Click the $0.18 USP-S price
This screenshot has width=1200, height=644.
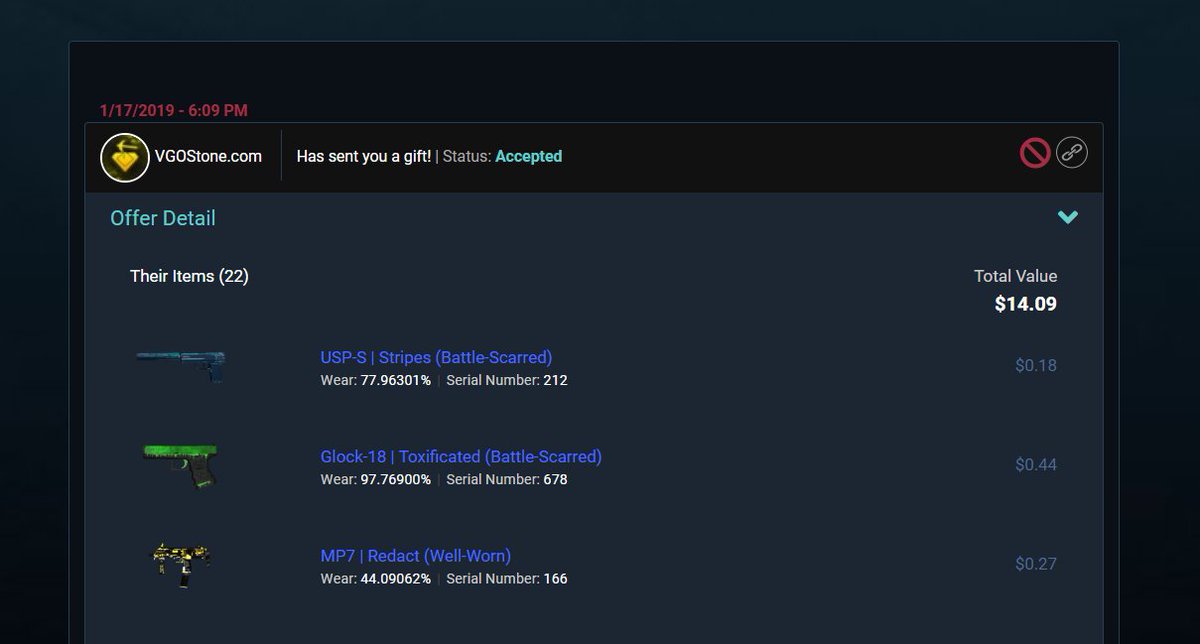tap(1036, 365)
